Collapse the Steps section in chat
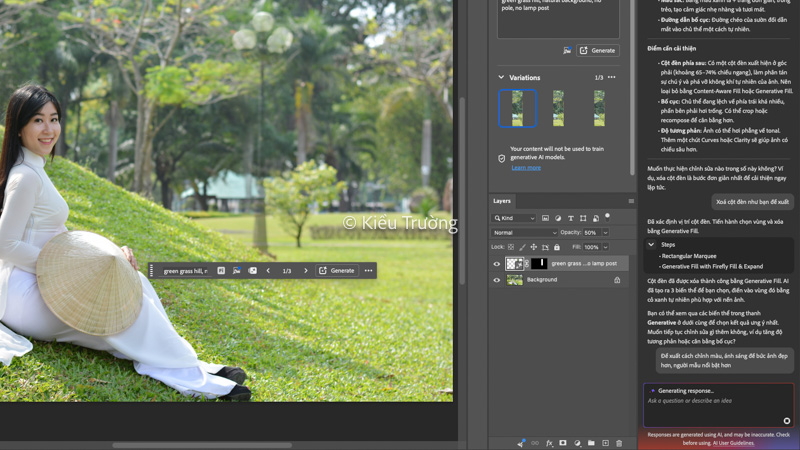 651,245
